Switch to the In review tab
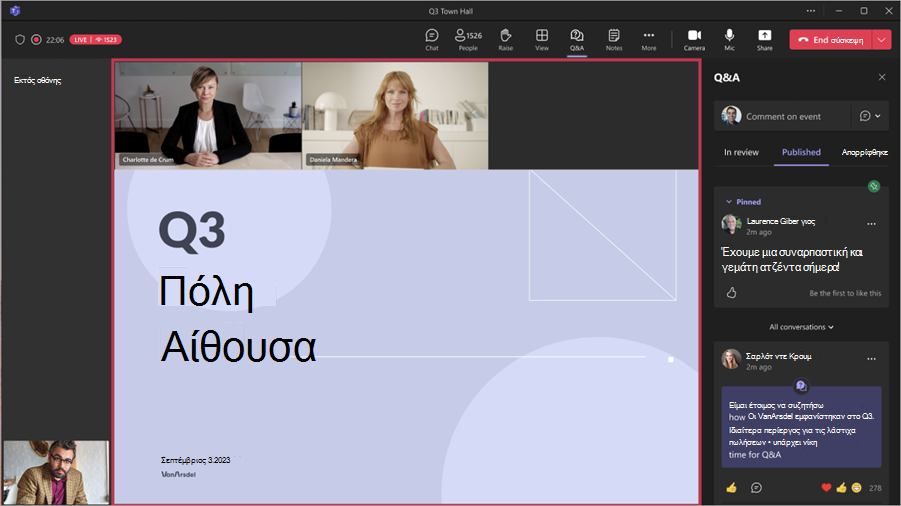 click(741, 152)
